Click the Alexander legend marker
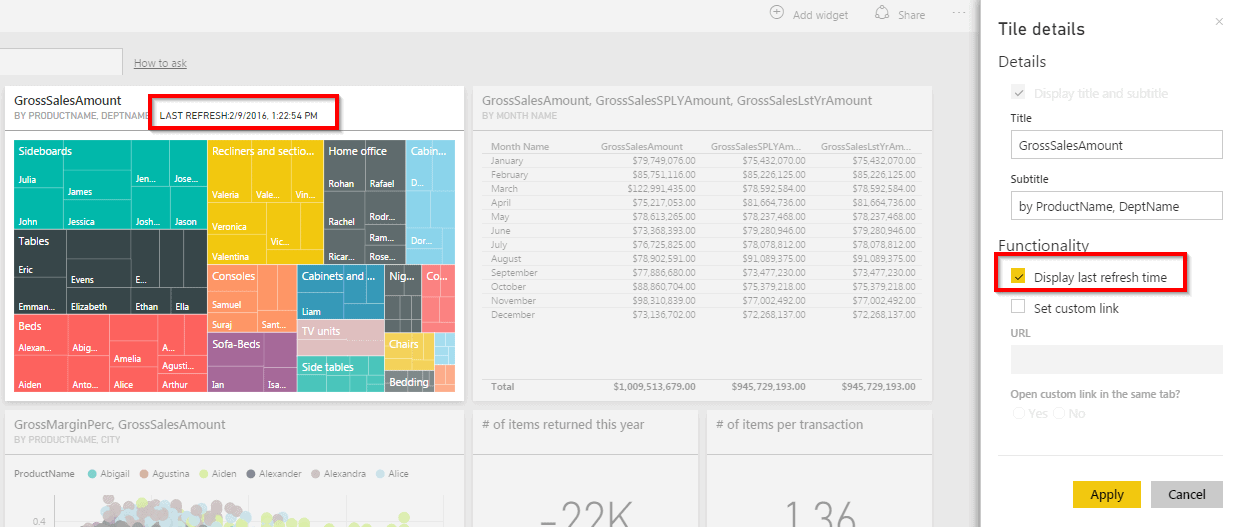This screenshot has width=1237, height=527. tap(251, 474)
